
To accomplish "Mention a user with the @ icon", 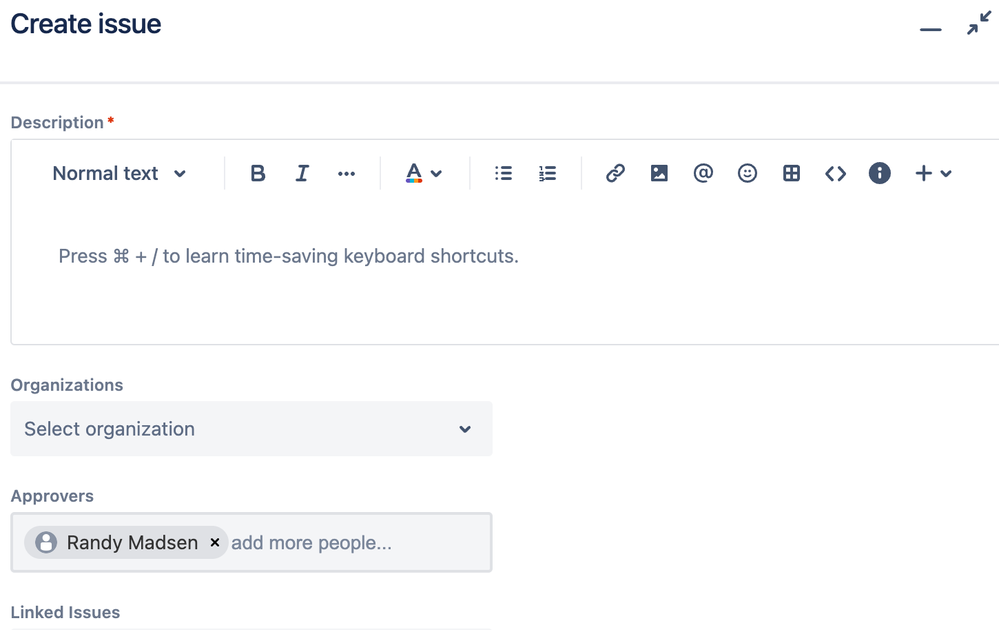I will coord(703,172).
